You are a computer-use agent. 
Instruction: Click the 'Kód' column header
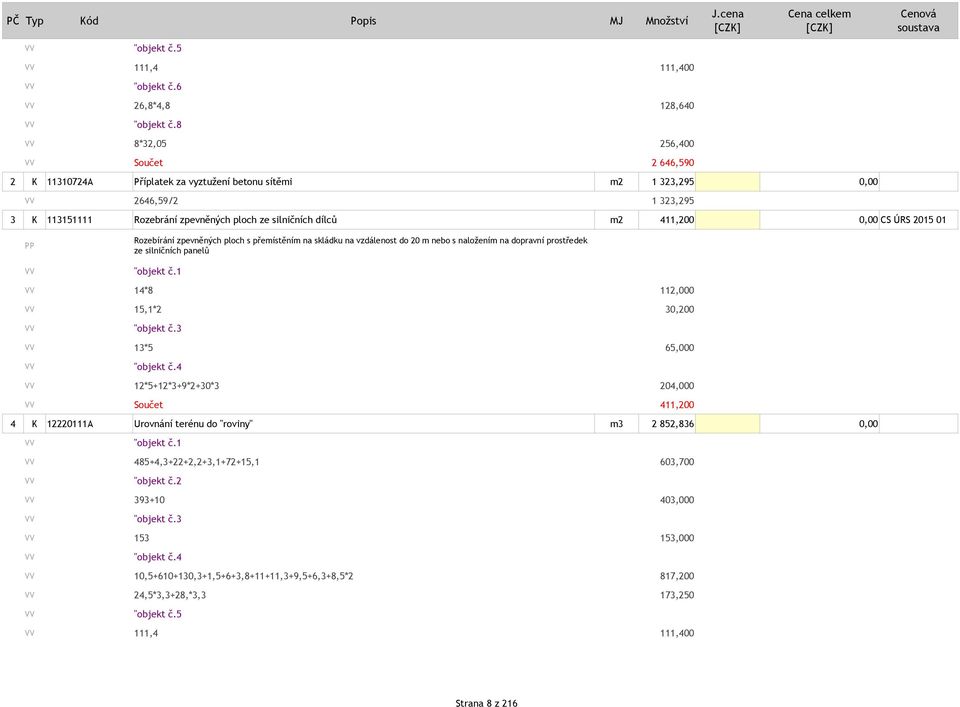coord(89,21)
